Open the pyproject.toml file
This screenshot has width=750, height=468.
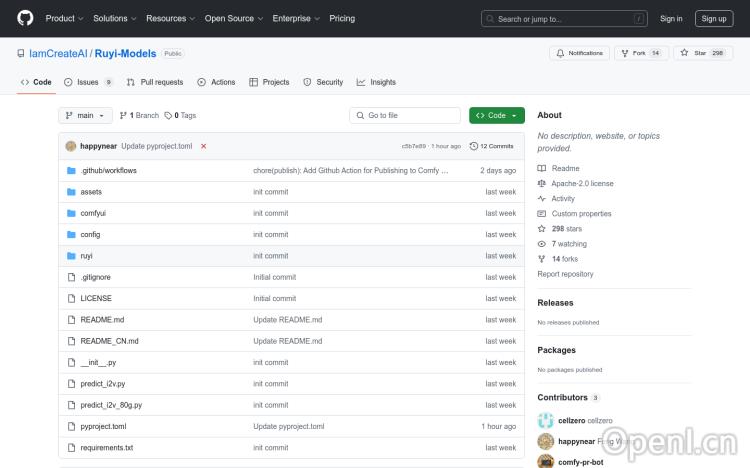103,426
